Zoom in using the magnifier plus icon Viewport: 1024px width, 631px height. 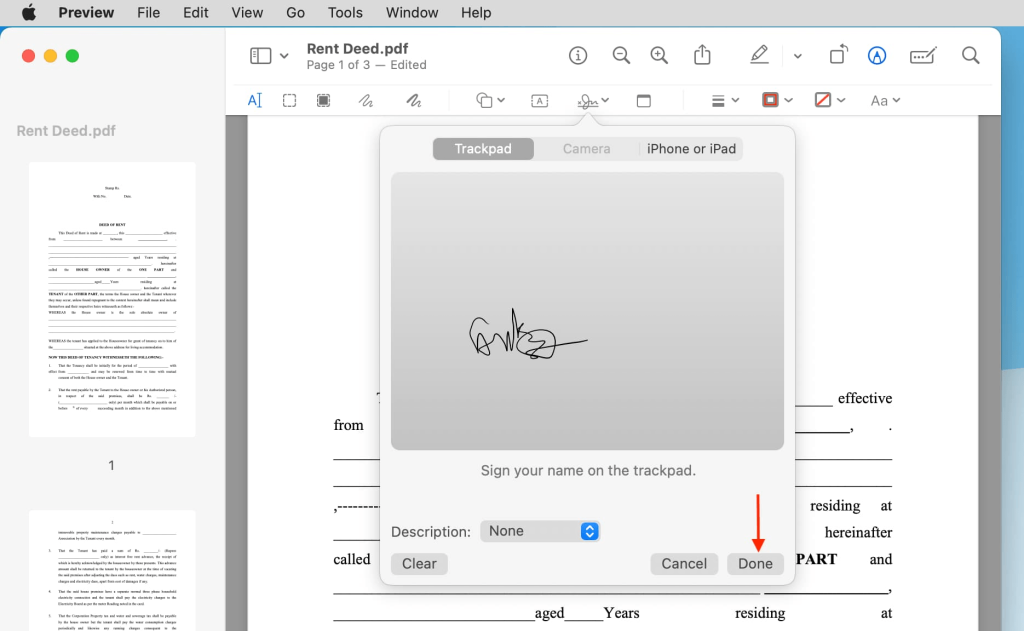click(x=659, y=56)
